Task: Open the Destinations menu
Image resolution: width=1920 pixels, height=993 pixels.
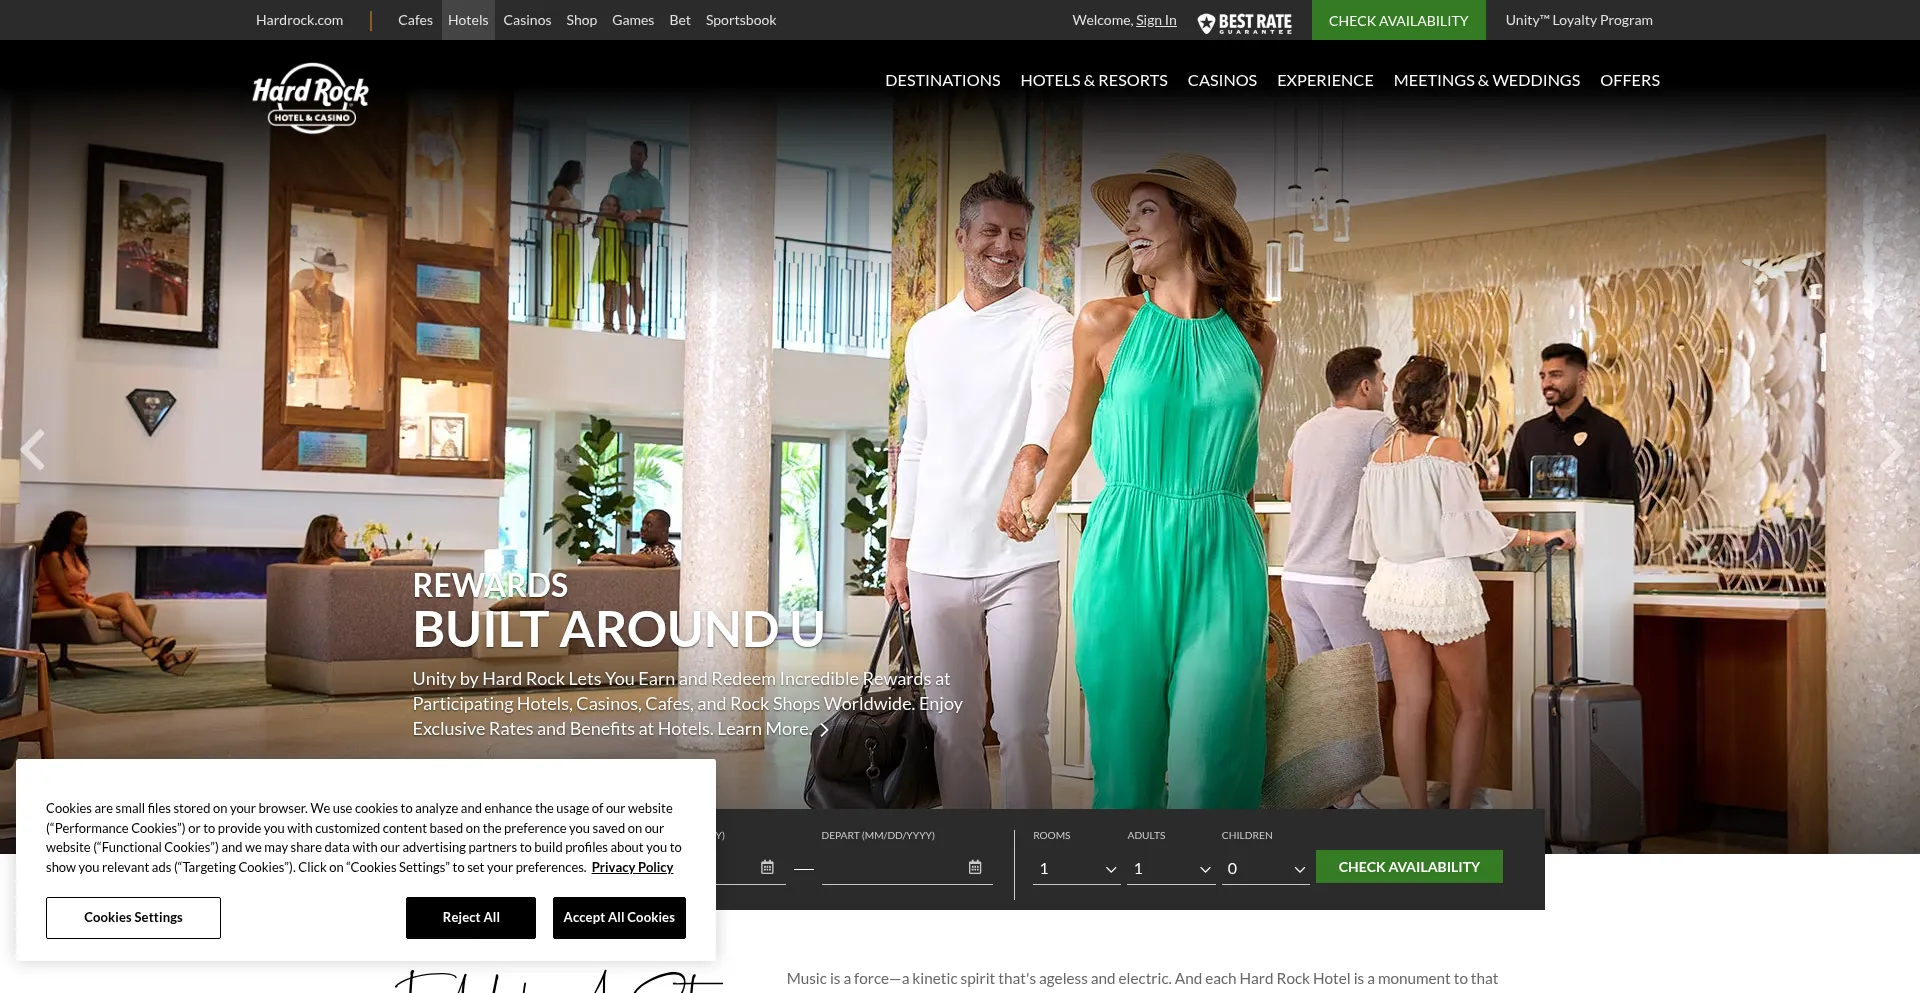Action: pyautogui.click(x=942, y=80)
